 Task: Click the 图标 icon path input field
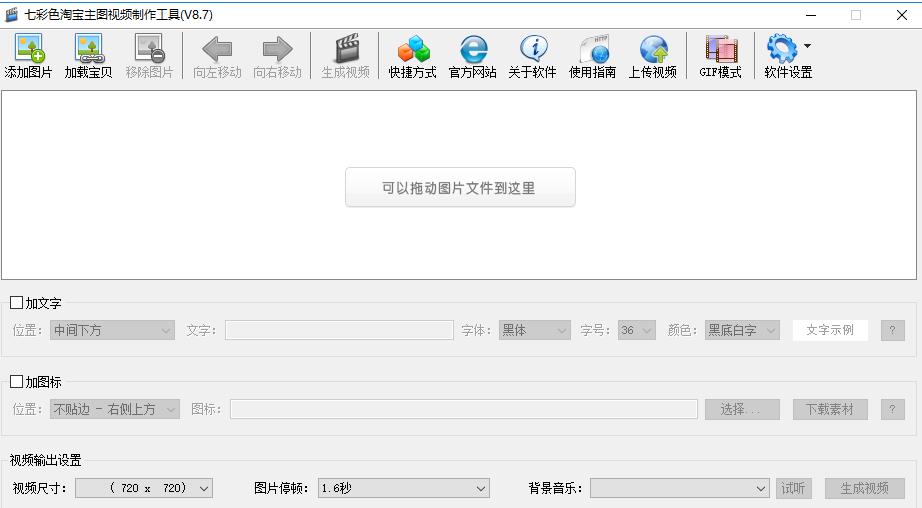point(464,409)
